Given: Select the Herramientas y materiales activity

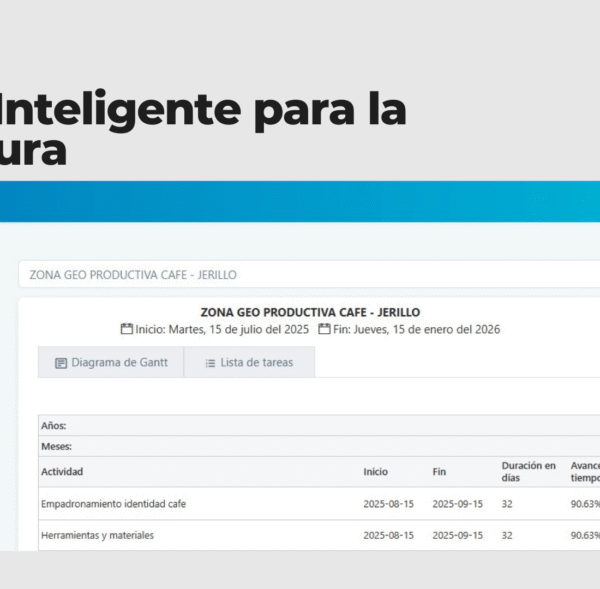Looking at the screenshot, I should (x=97, y=536).
